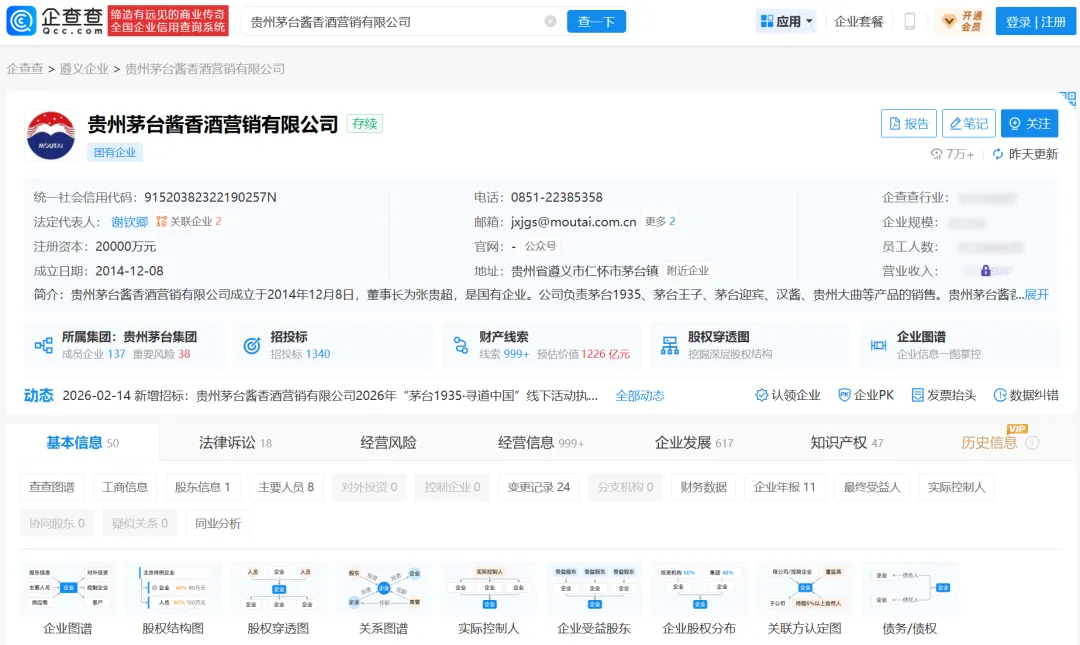Click the info icon next to 历史信息
This screenshot has height=645, width=1080.
pyautogui.click(x=1032, y=443)
